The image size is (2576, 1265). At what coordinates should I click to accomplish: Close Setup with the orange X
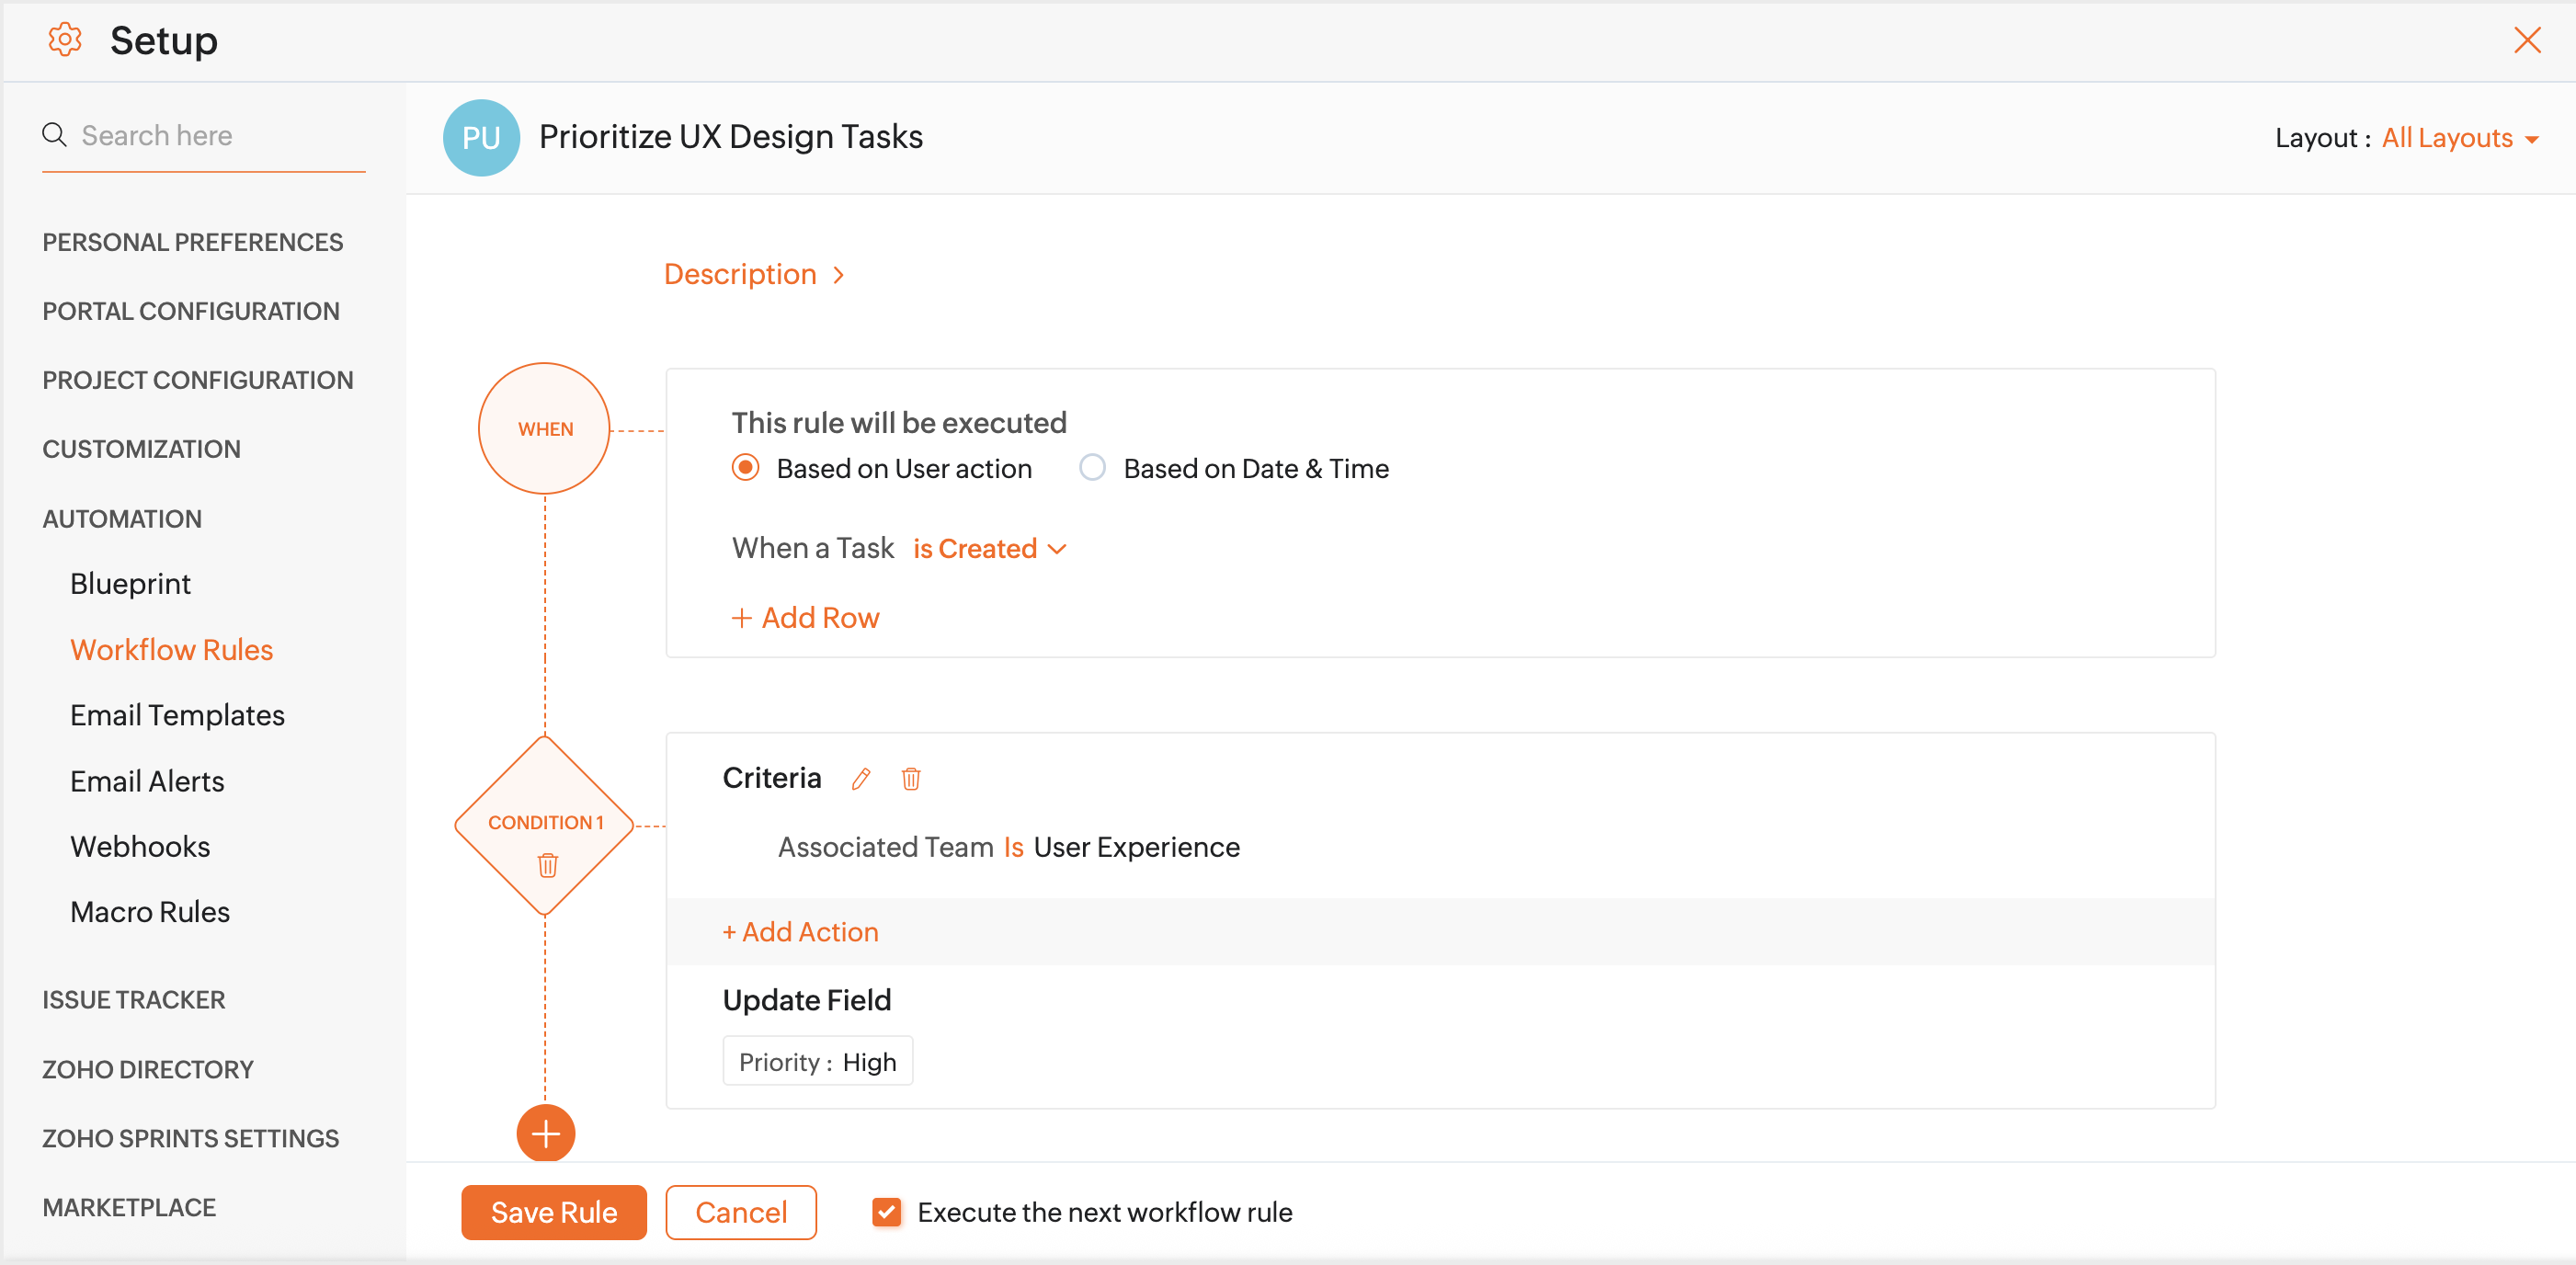tap(2527, 40)
